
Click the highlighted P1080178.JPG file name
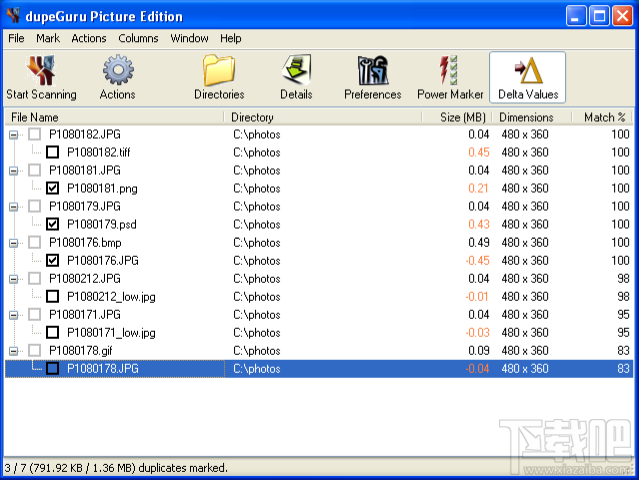[x=103, y=369]
